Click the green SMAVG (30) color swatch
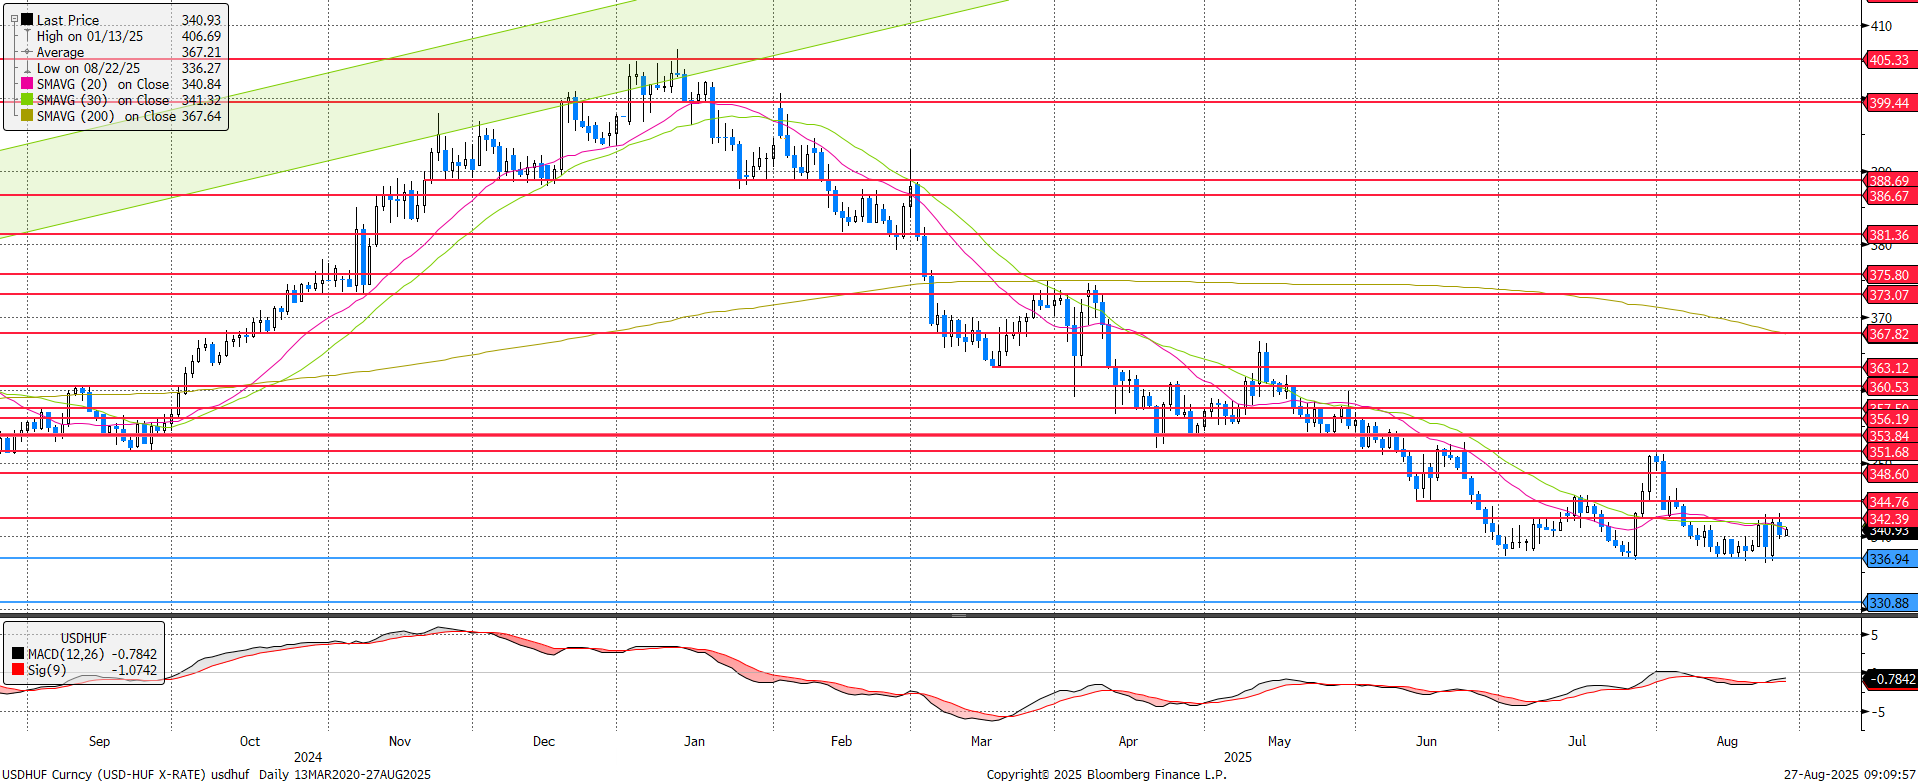Image resolution: width=1918 pixels, height=783 pixels. (27, 100)
